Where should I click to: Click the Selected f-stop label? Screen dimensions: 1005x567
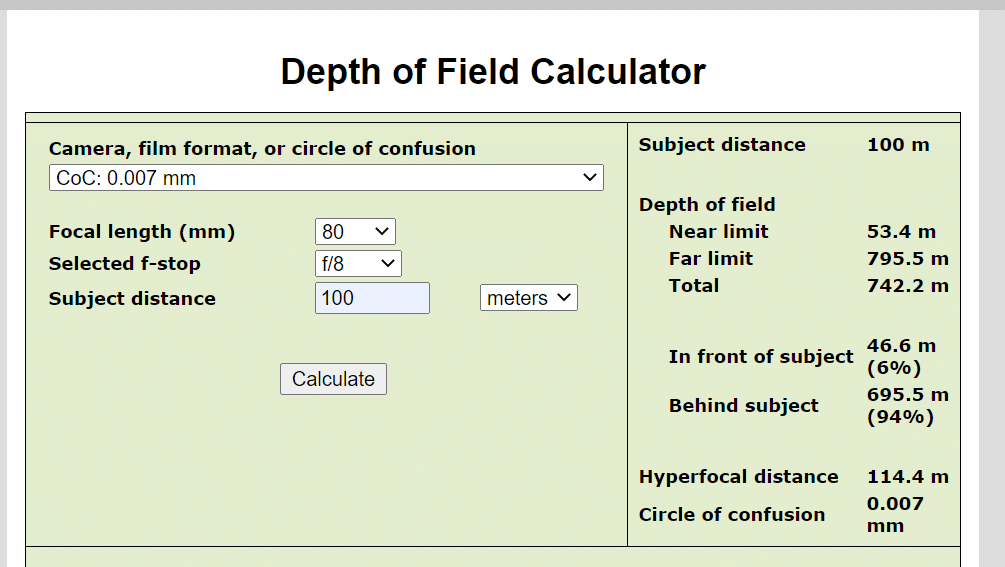pyautogui.click(x=124, y=263)
